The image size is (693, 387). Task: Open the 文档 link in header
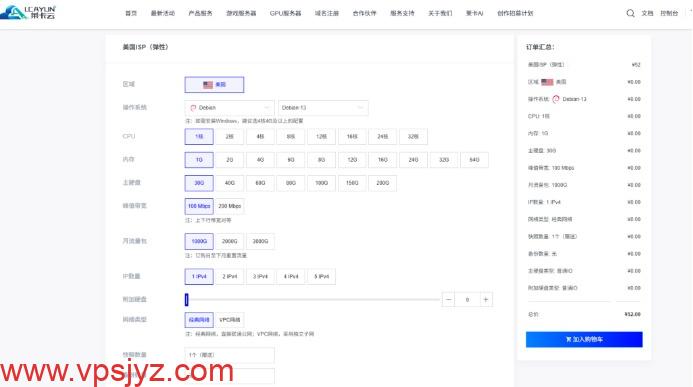647,13
